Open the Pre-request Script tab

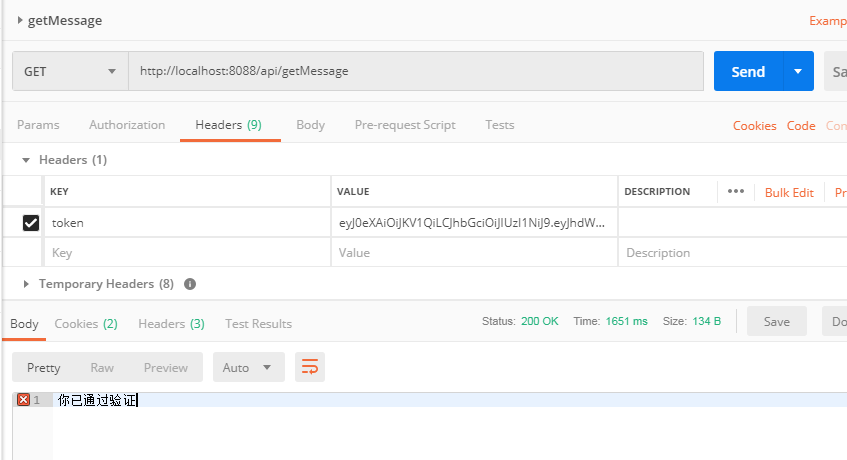click(405, 125)
